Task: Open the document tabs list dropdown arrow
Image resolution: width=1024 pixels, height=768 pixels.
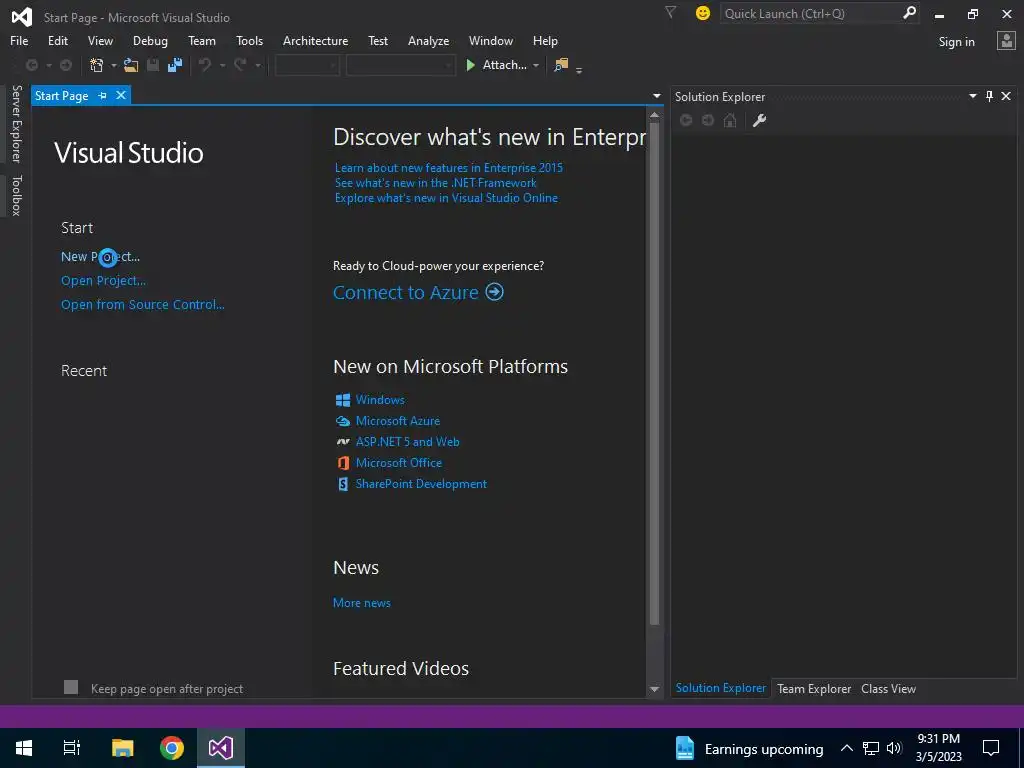Action: tap(656, 96)
